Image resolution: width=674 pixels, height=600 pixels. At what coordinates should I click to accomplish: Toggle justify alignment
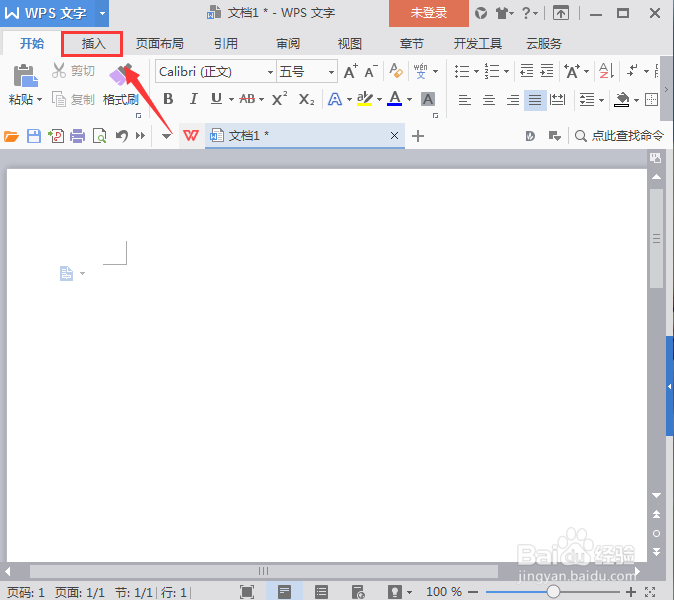[x=535, y=100]
